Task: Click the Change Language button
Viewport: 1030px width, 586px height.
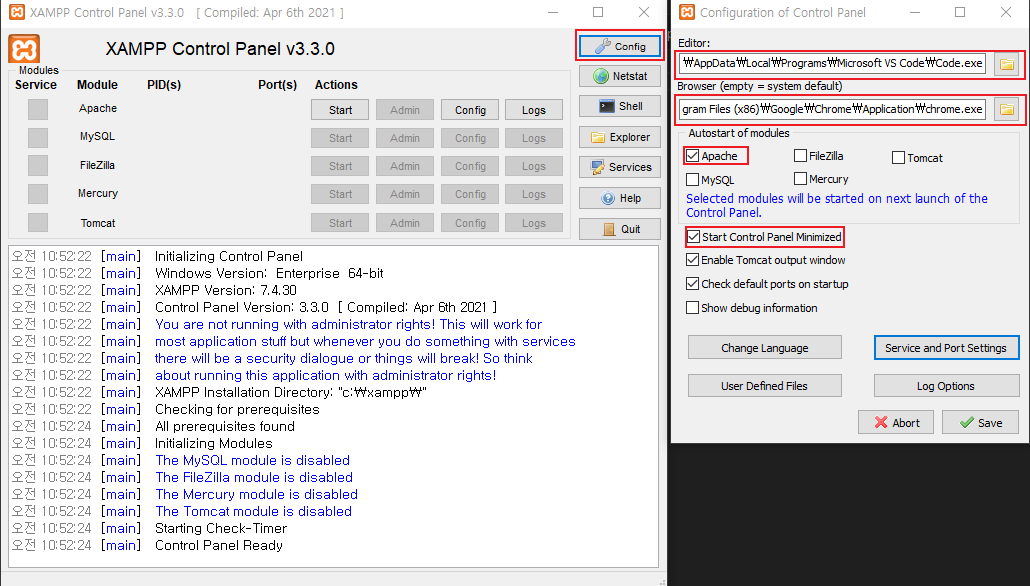Action: pyautogui.click(x=765, y=348)
